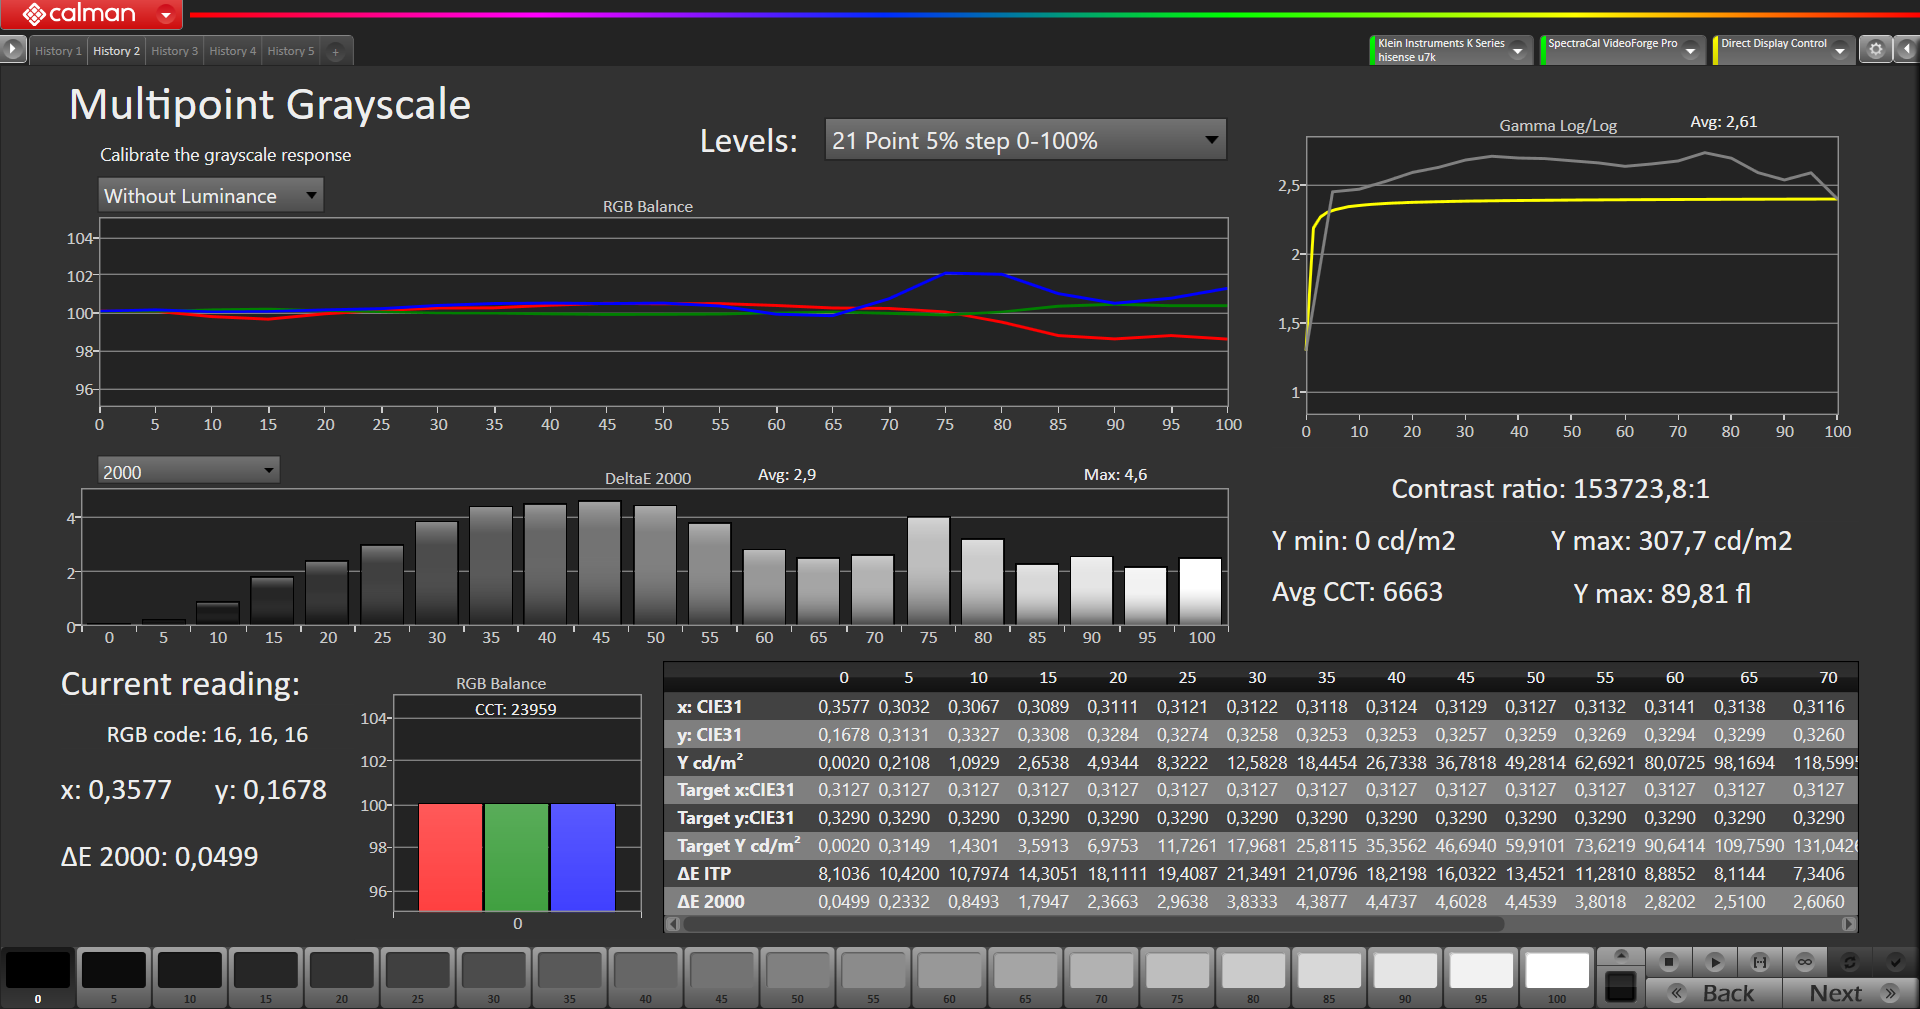This screenshot has width=1920, height=1009.
Task: Select the 10 level grayscale swatch
Action: (x=190, y=975)
